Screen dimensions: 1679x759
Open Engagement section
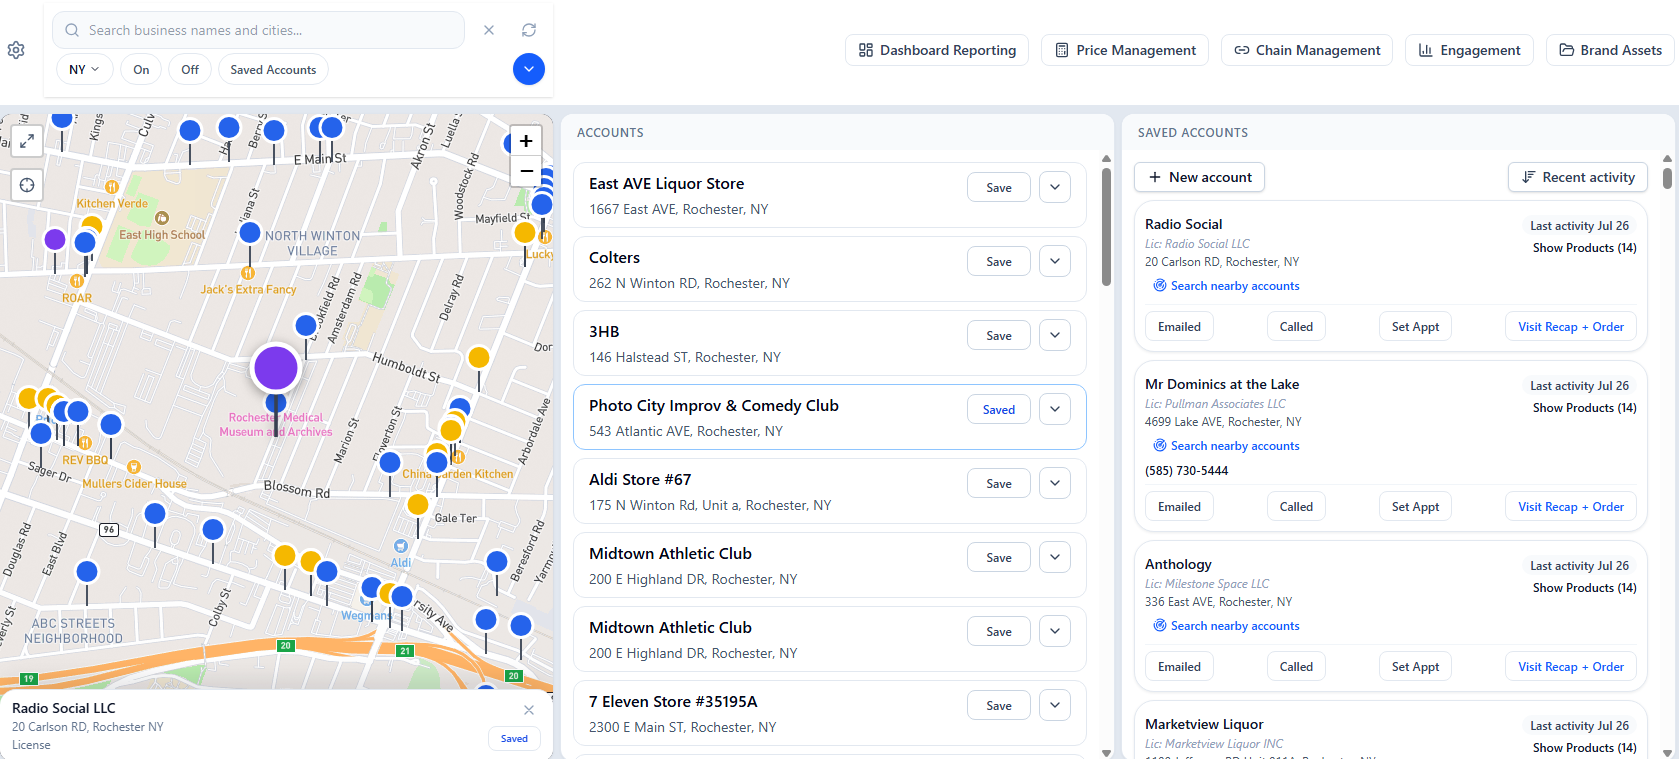(x=1469, y=50)
